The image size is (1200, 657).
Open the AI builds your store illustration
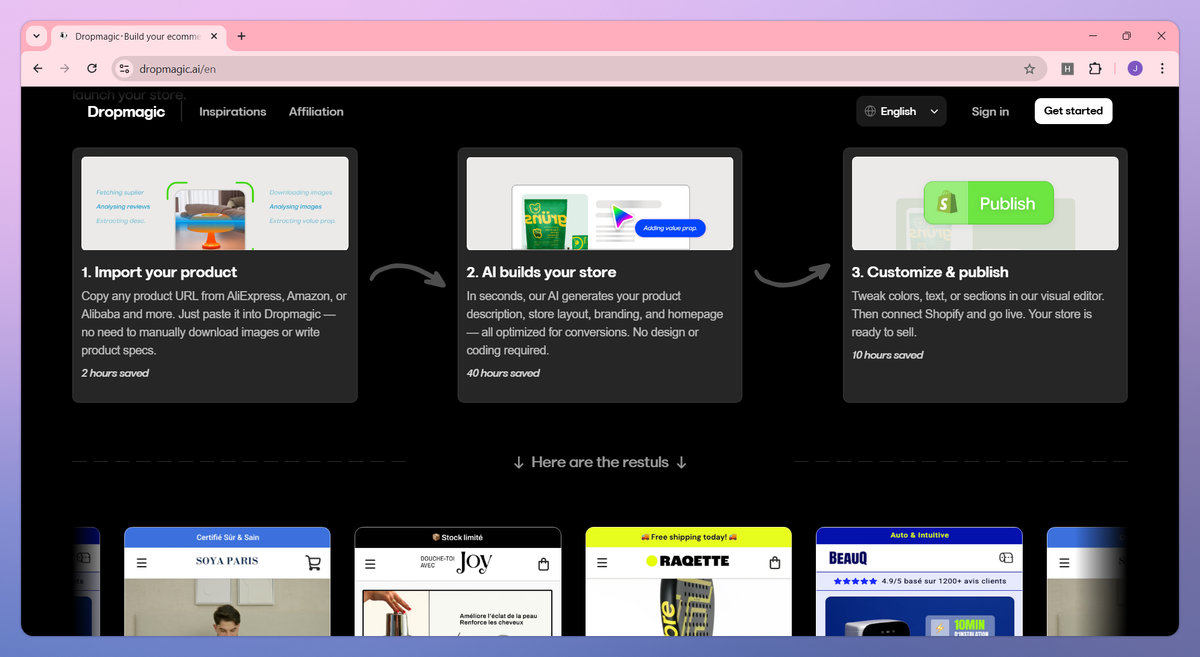(600, 203)
